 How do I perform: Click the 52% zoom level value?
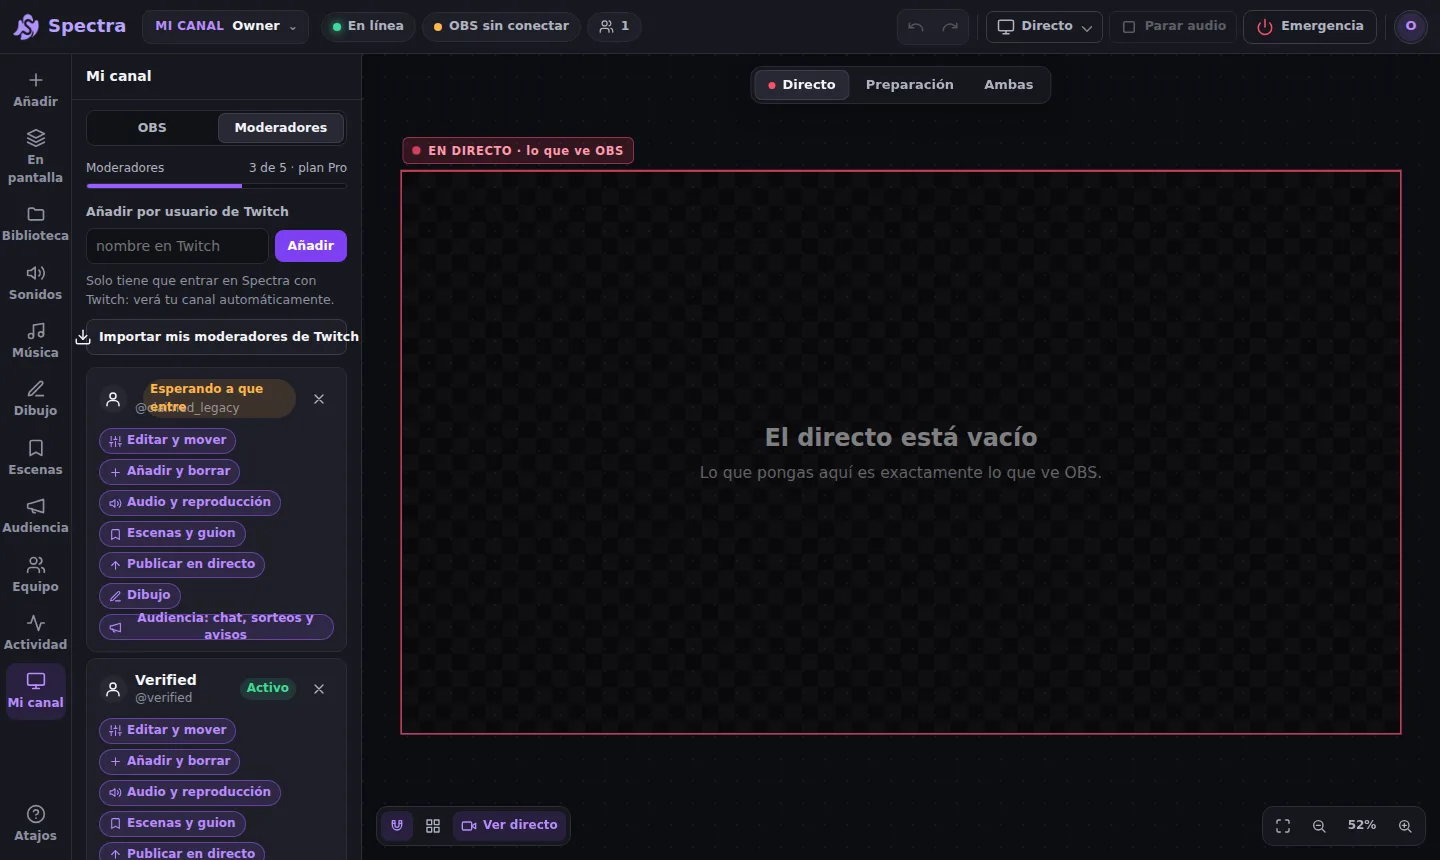coord(1362,826)
